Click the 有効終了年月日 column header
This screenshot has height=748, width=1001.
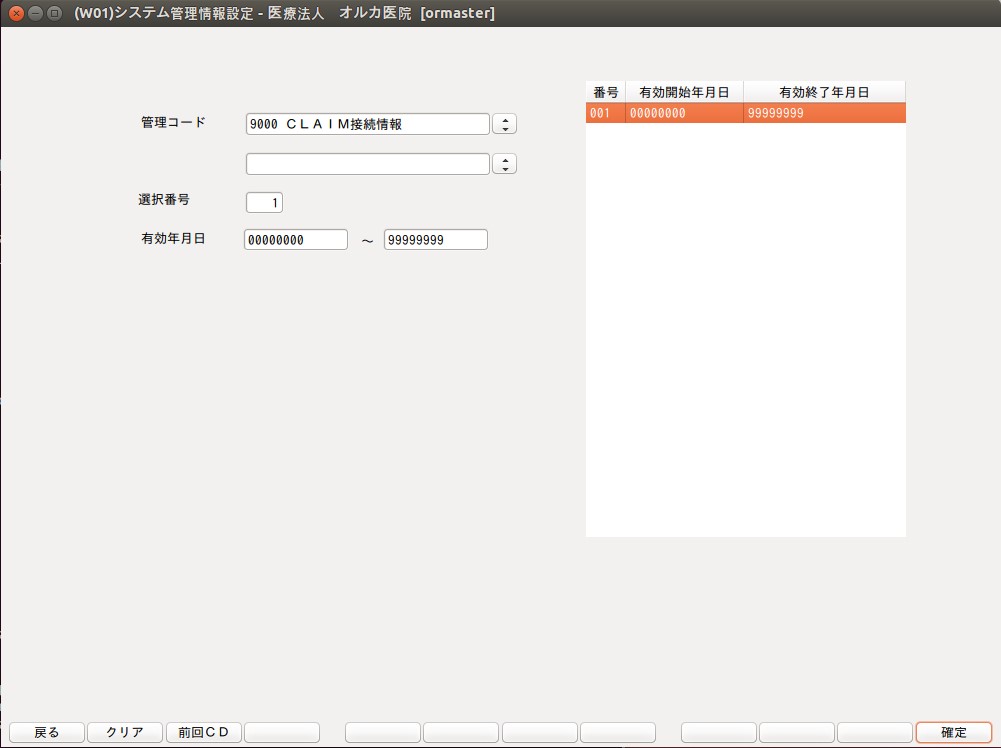click(824, 92)
